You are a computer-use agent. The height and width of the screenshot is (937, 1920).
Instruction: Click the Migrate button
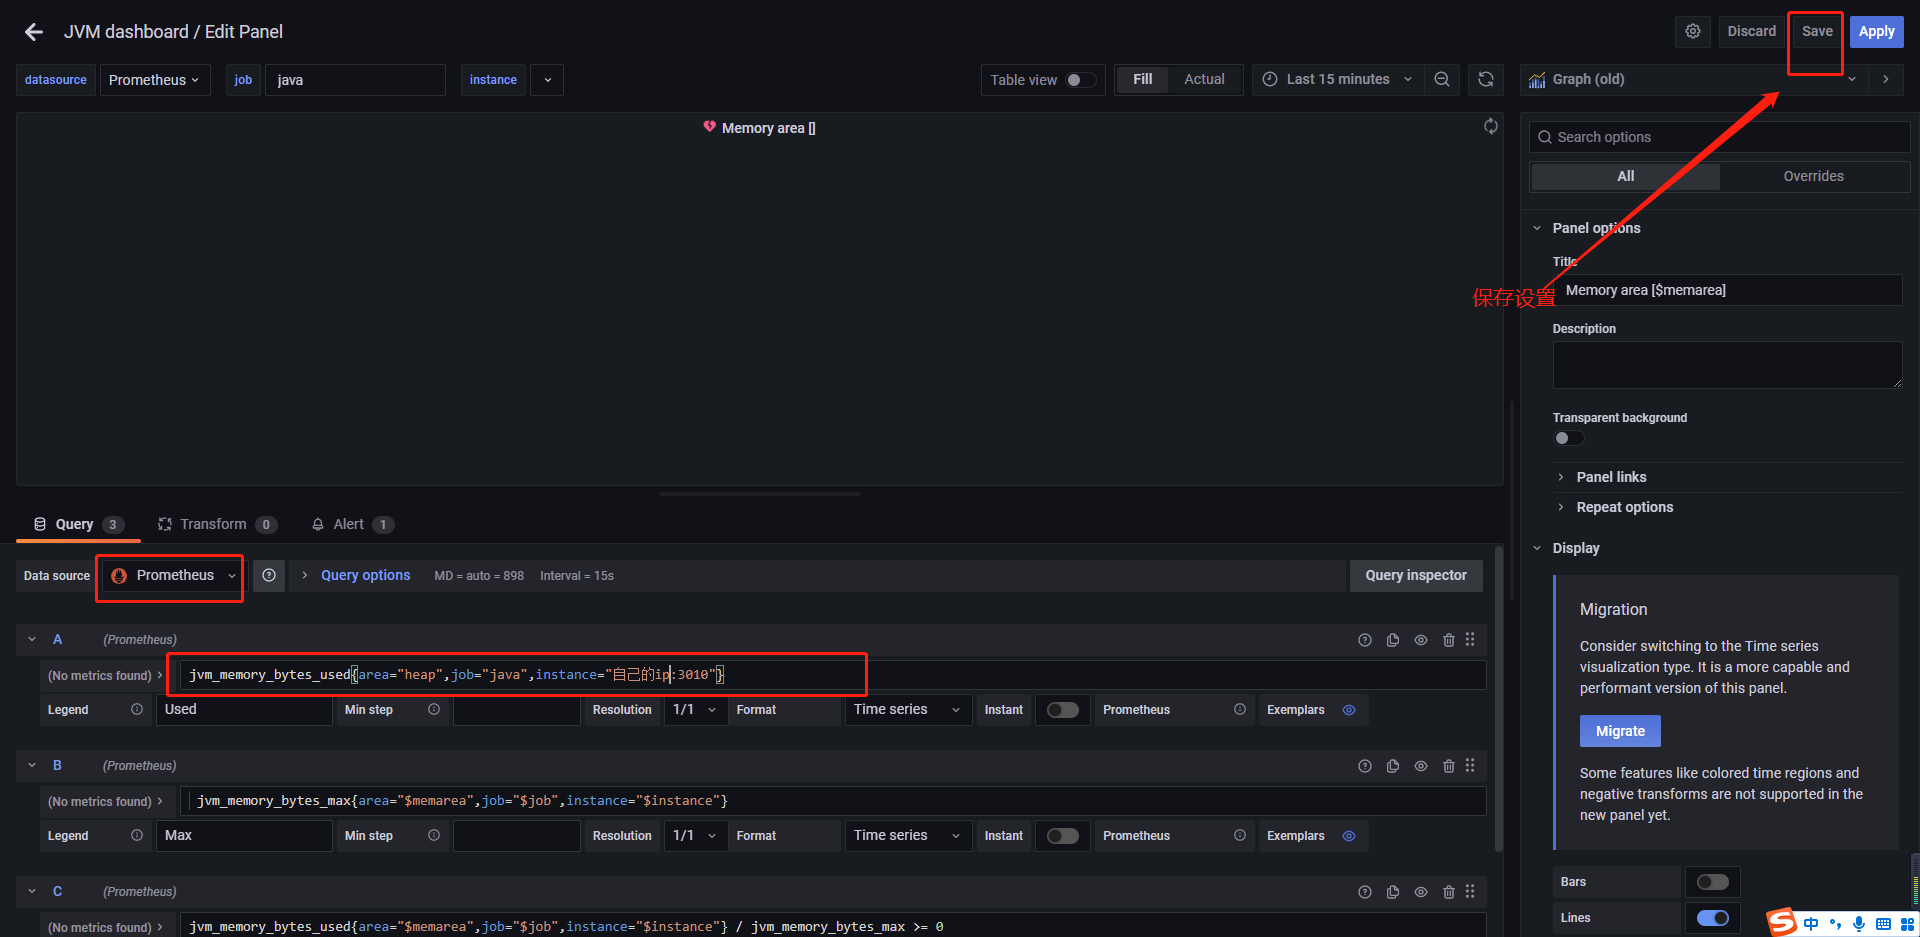point(1620,731)
